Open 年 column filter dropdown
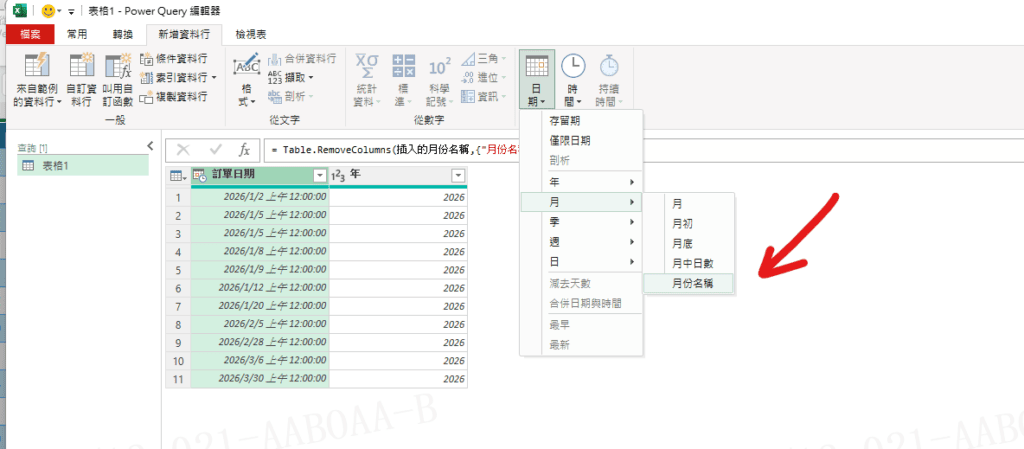Image resolution: width=1024 pixels, height=449 pixels. point(457,175)
